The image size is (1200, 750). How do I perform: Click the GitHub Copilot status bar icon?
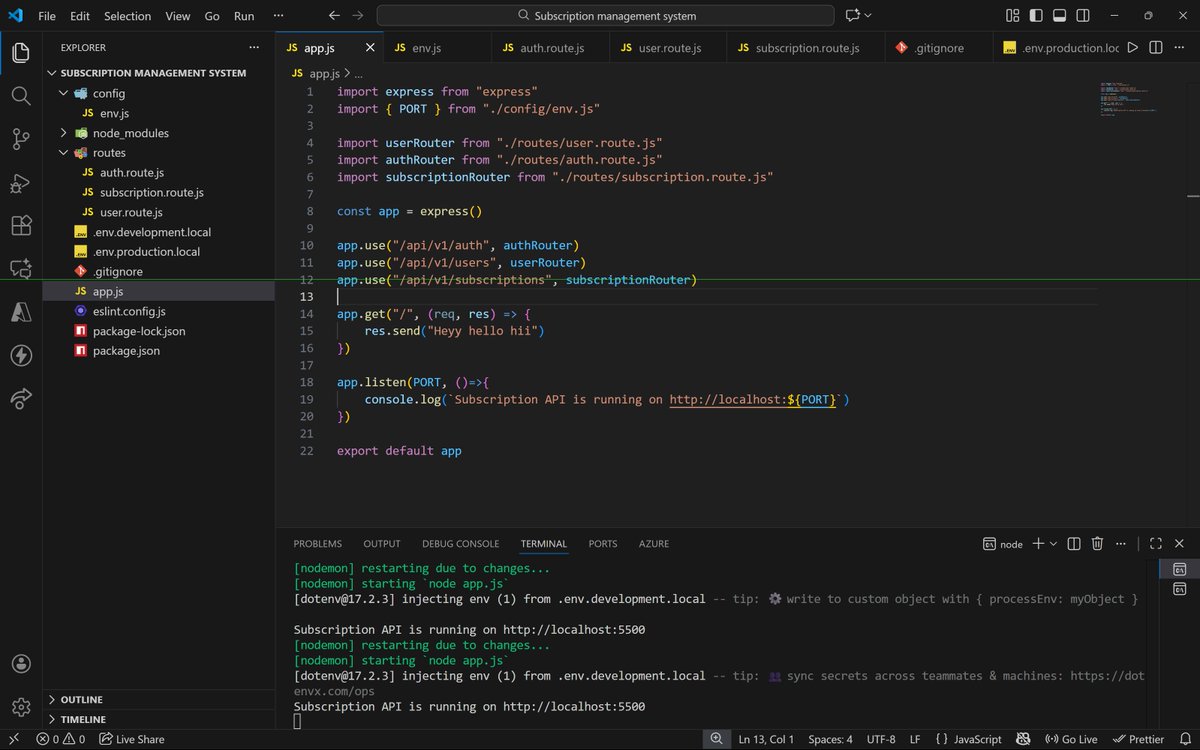tap(1023, 739)
